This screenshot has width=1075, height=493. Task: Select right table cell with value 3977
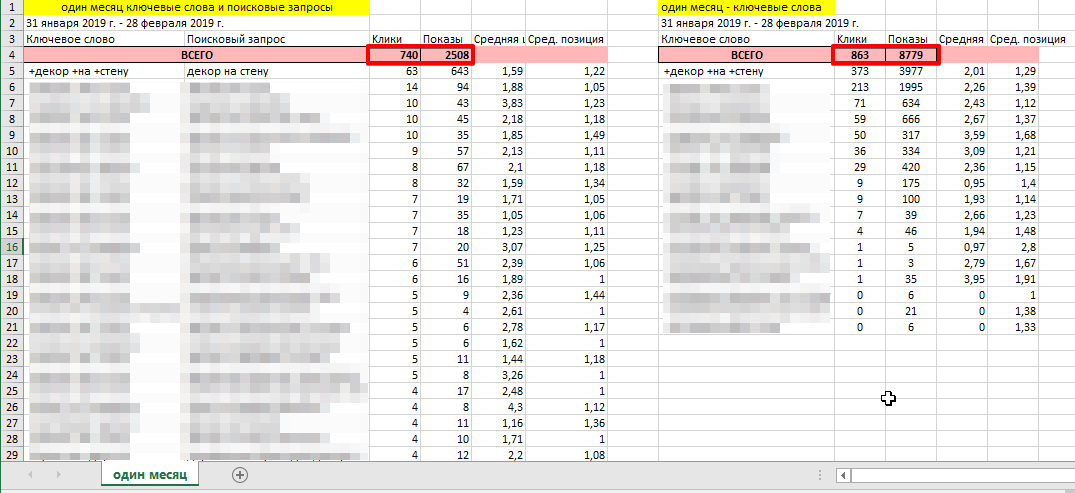point(911,71)
